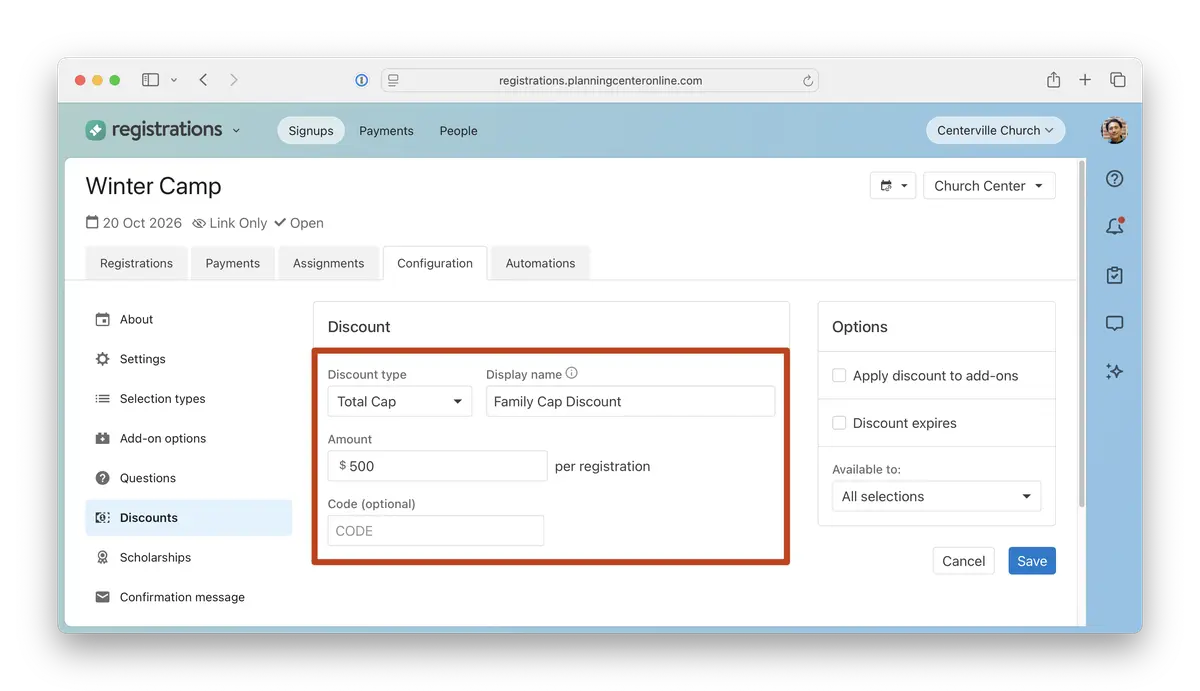Click the Amount input field

coord(438,466)
